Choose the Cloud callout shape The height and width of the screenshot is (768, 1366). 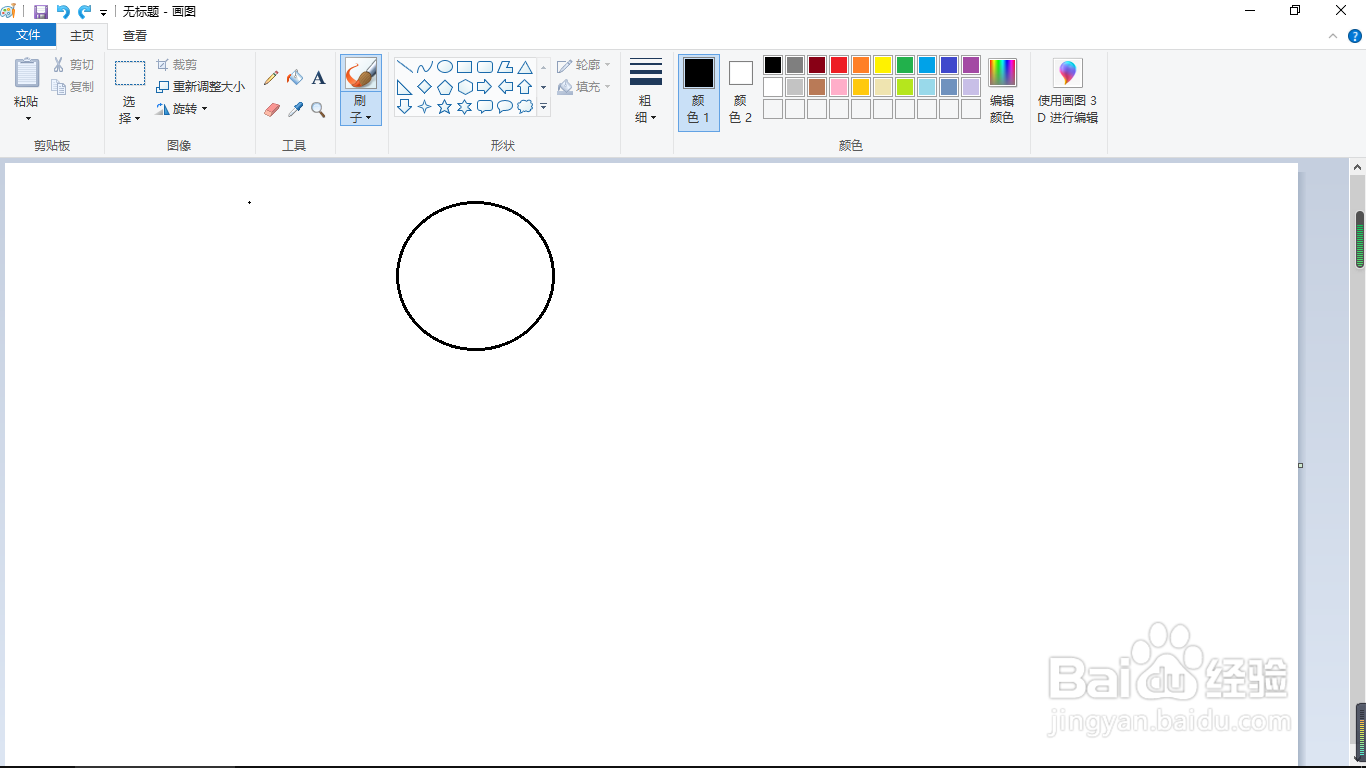coord(525,106)
